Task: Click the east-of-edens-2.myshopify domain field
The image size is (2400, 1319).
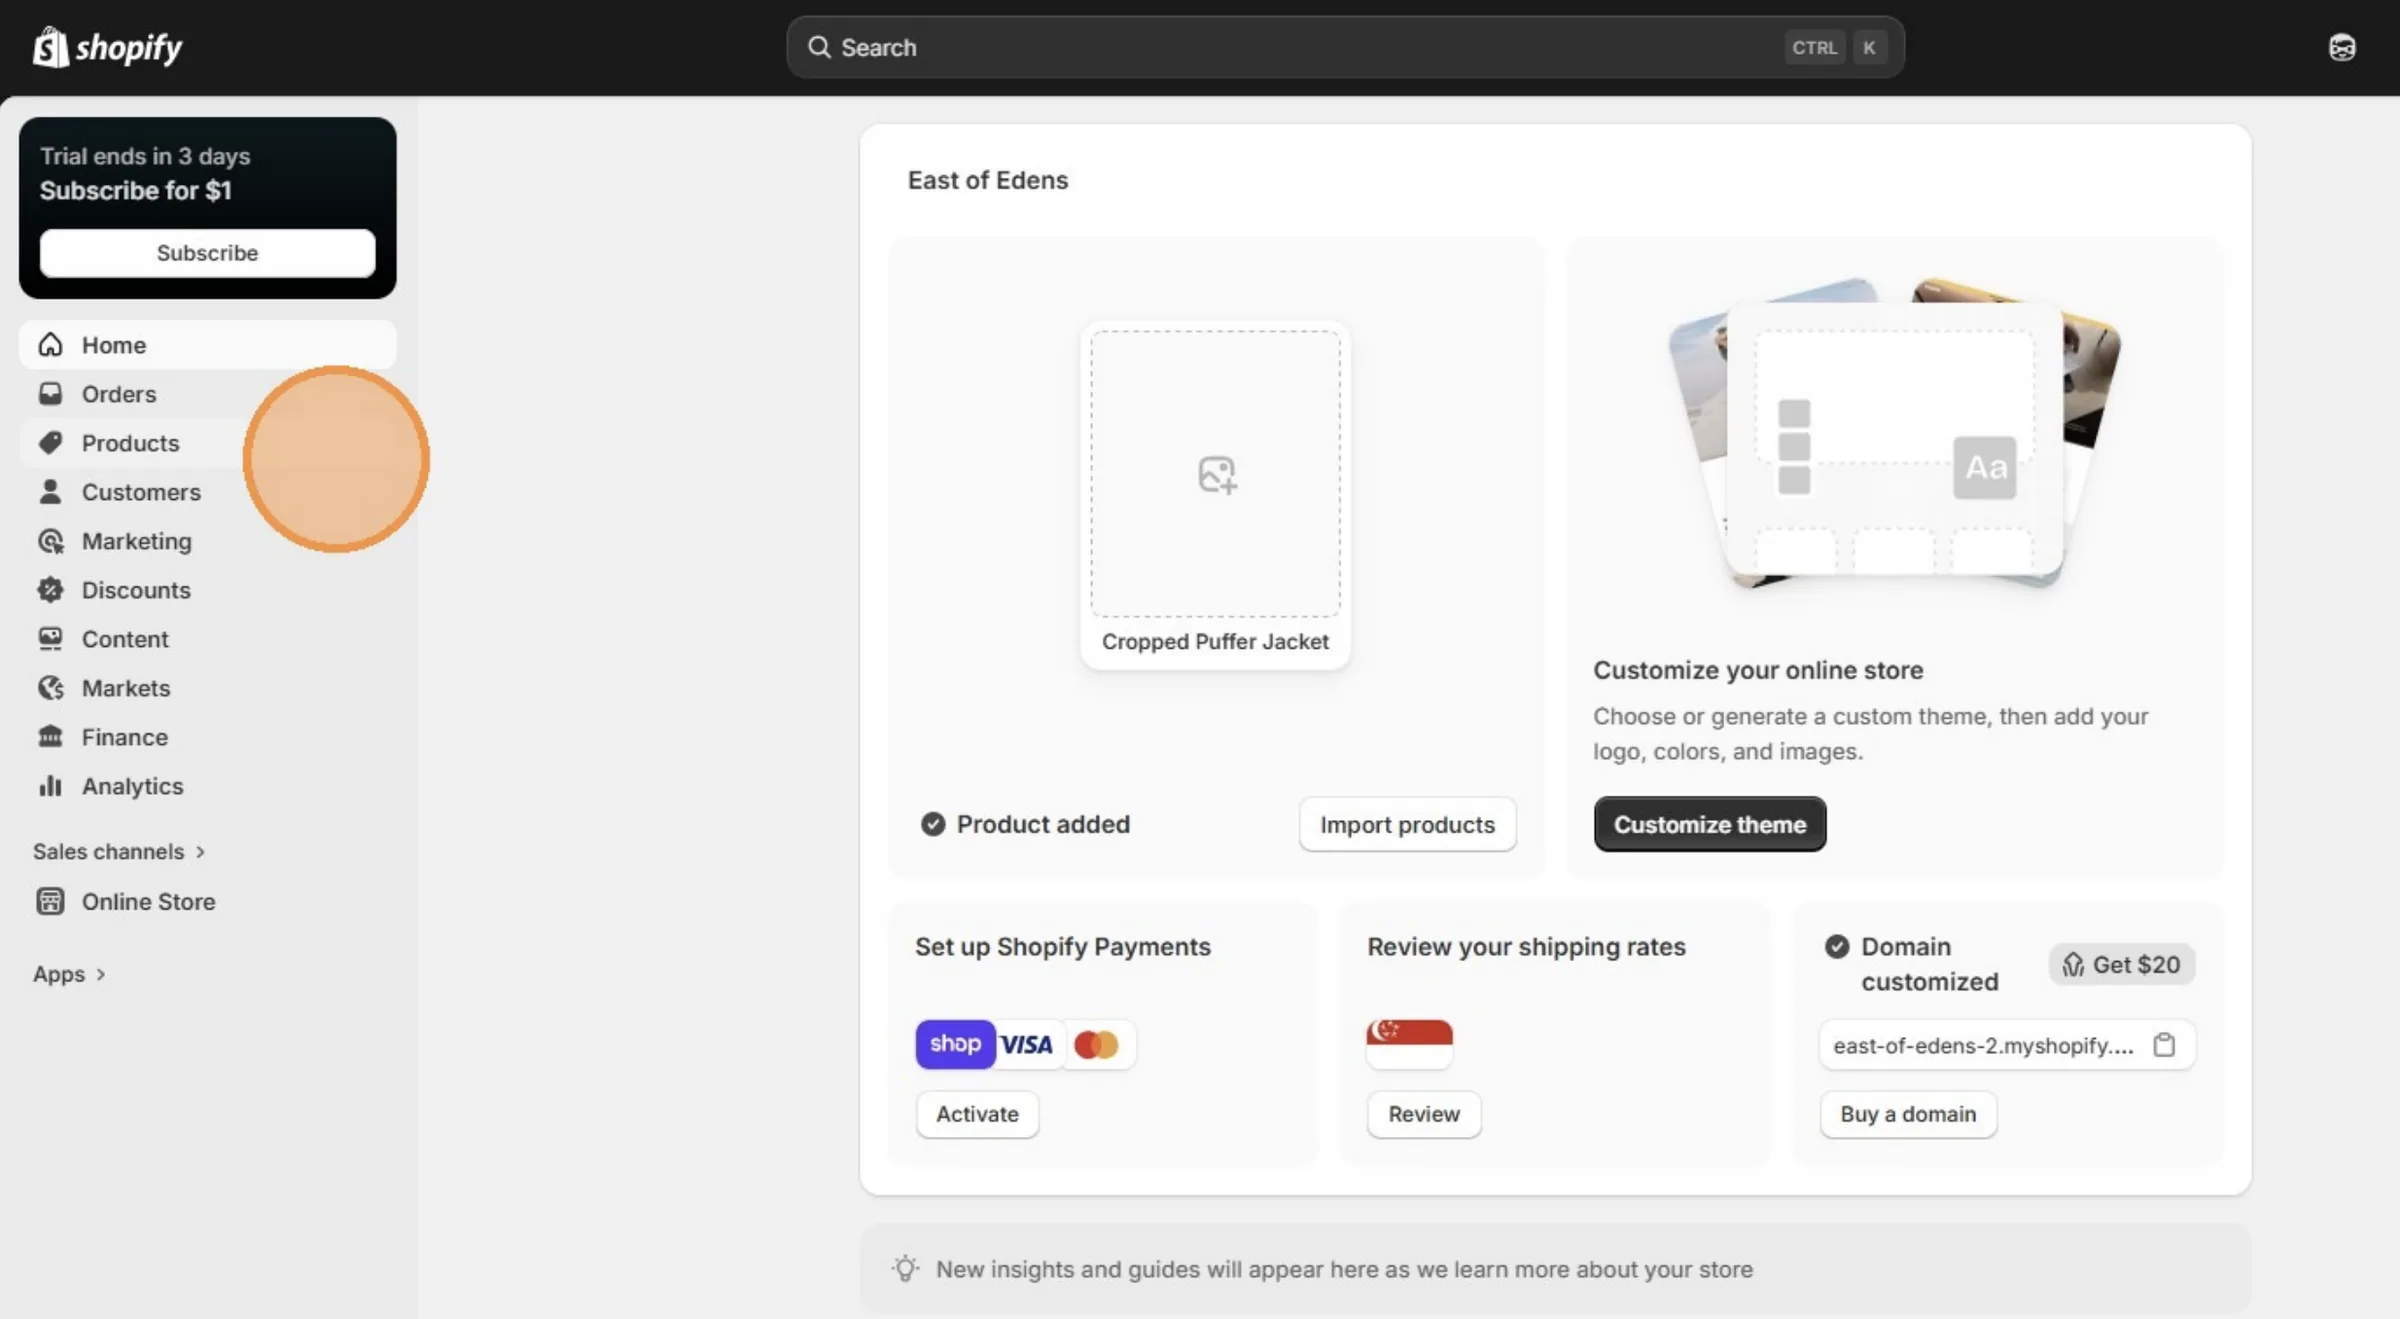Action: (2007, 1045)
